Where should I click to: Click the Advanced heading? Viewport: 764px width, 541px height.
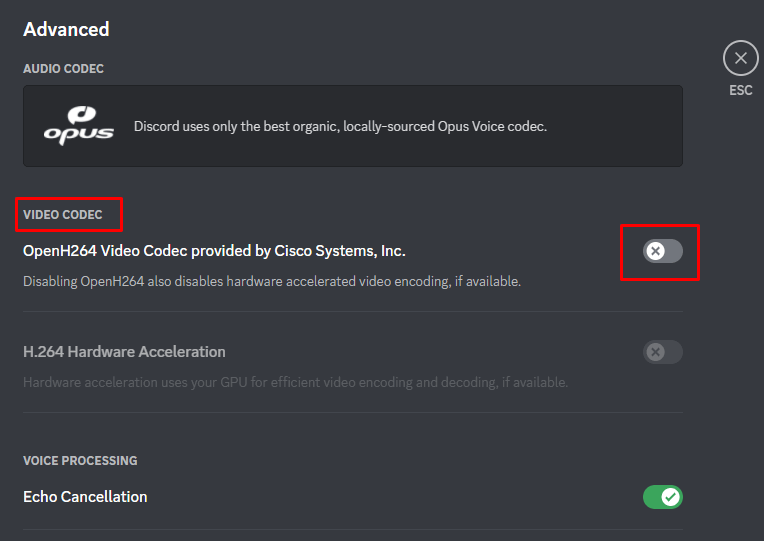[66, 29]
